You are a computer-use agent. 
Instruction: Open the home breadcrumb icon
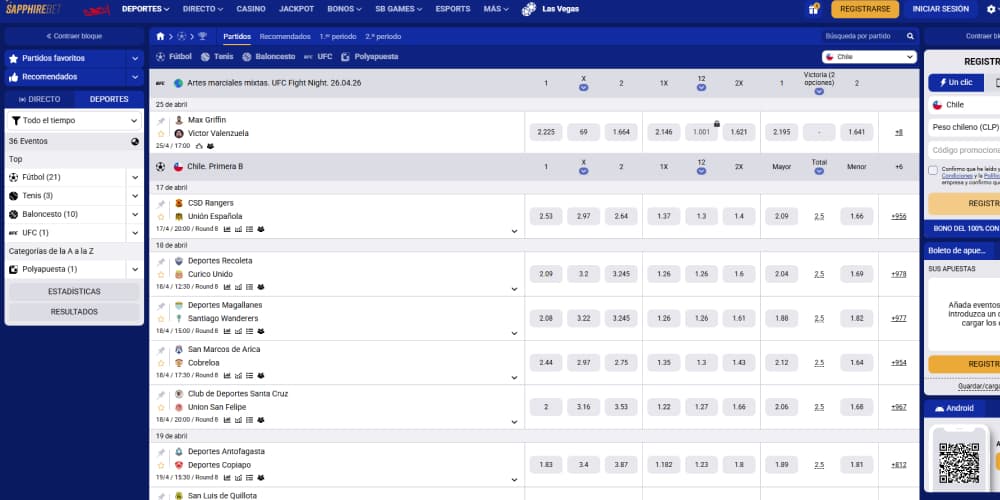point(160,36)
